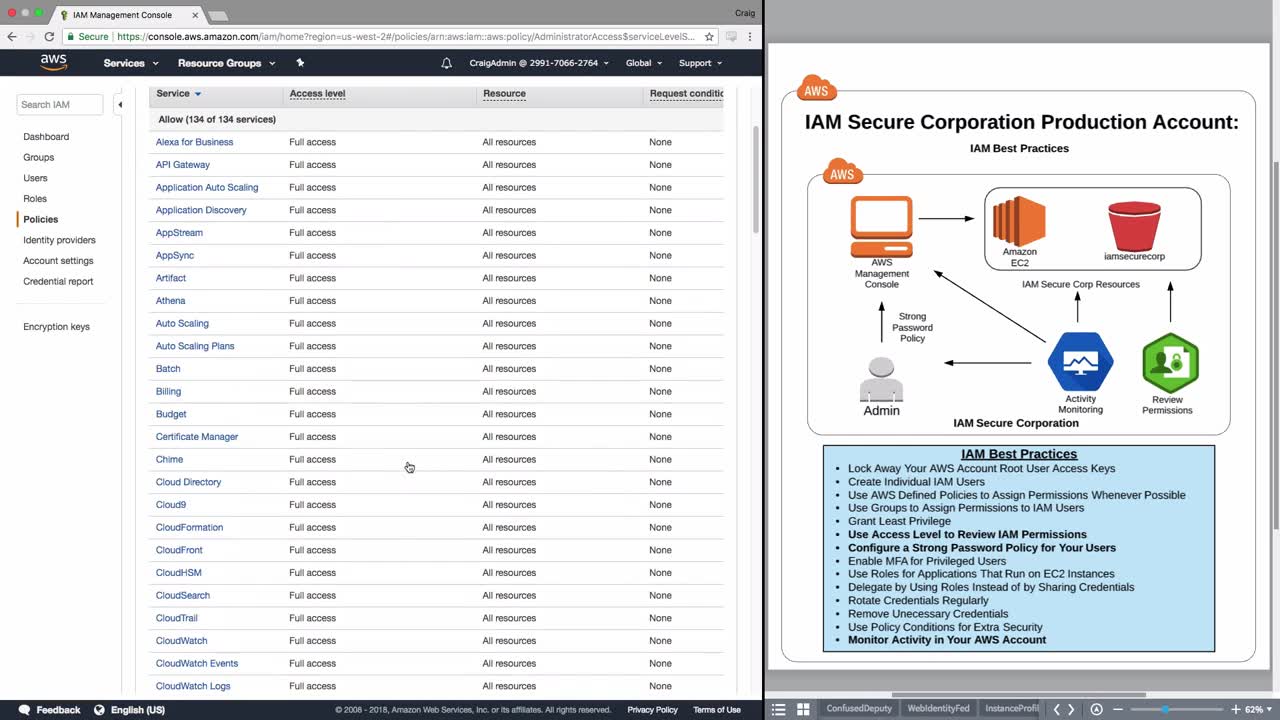The image size is (1280, 720).
Task: Go back using the browser back arrow
Action: [12, 36]
